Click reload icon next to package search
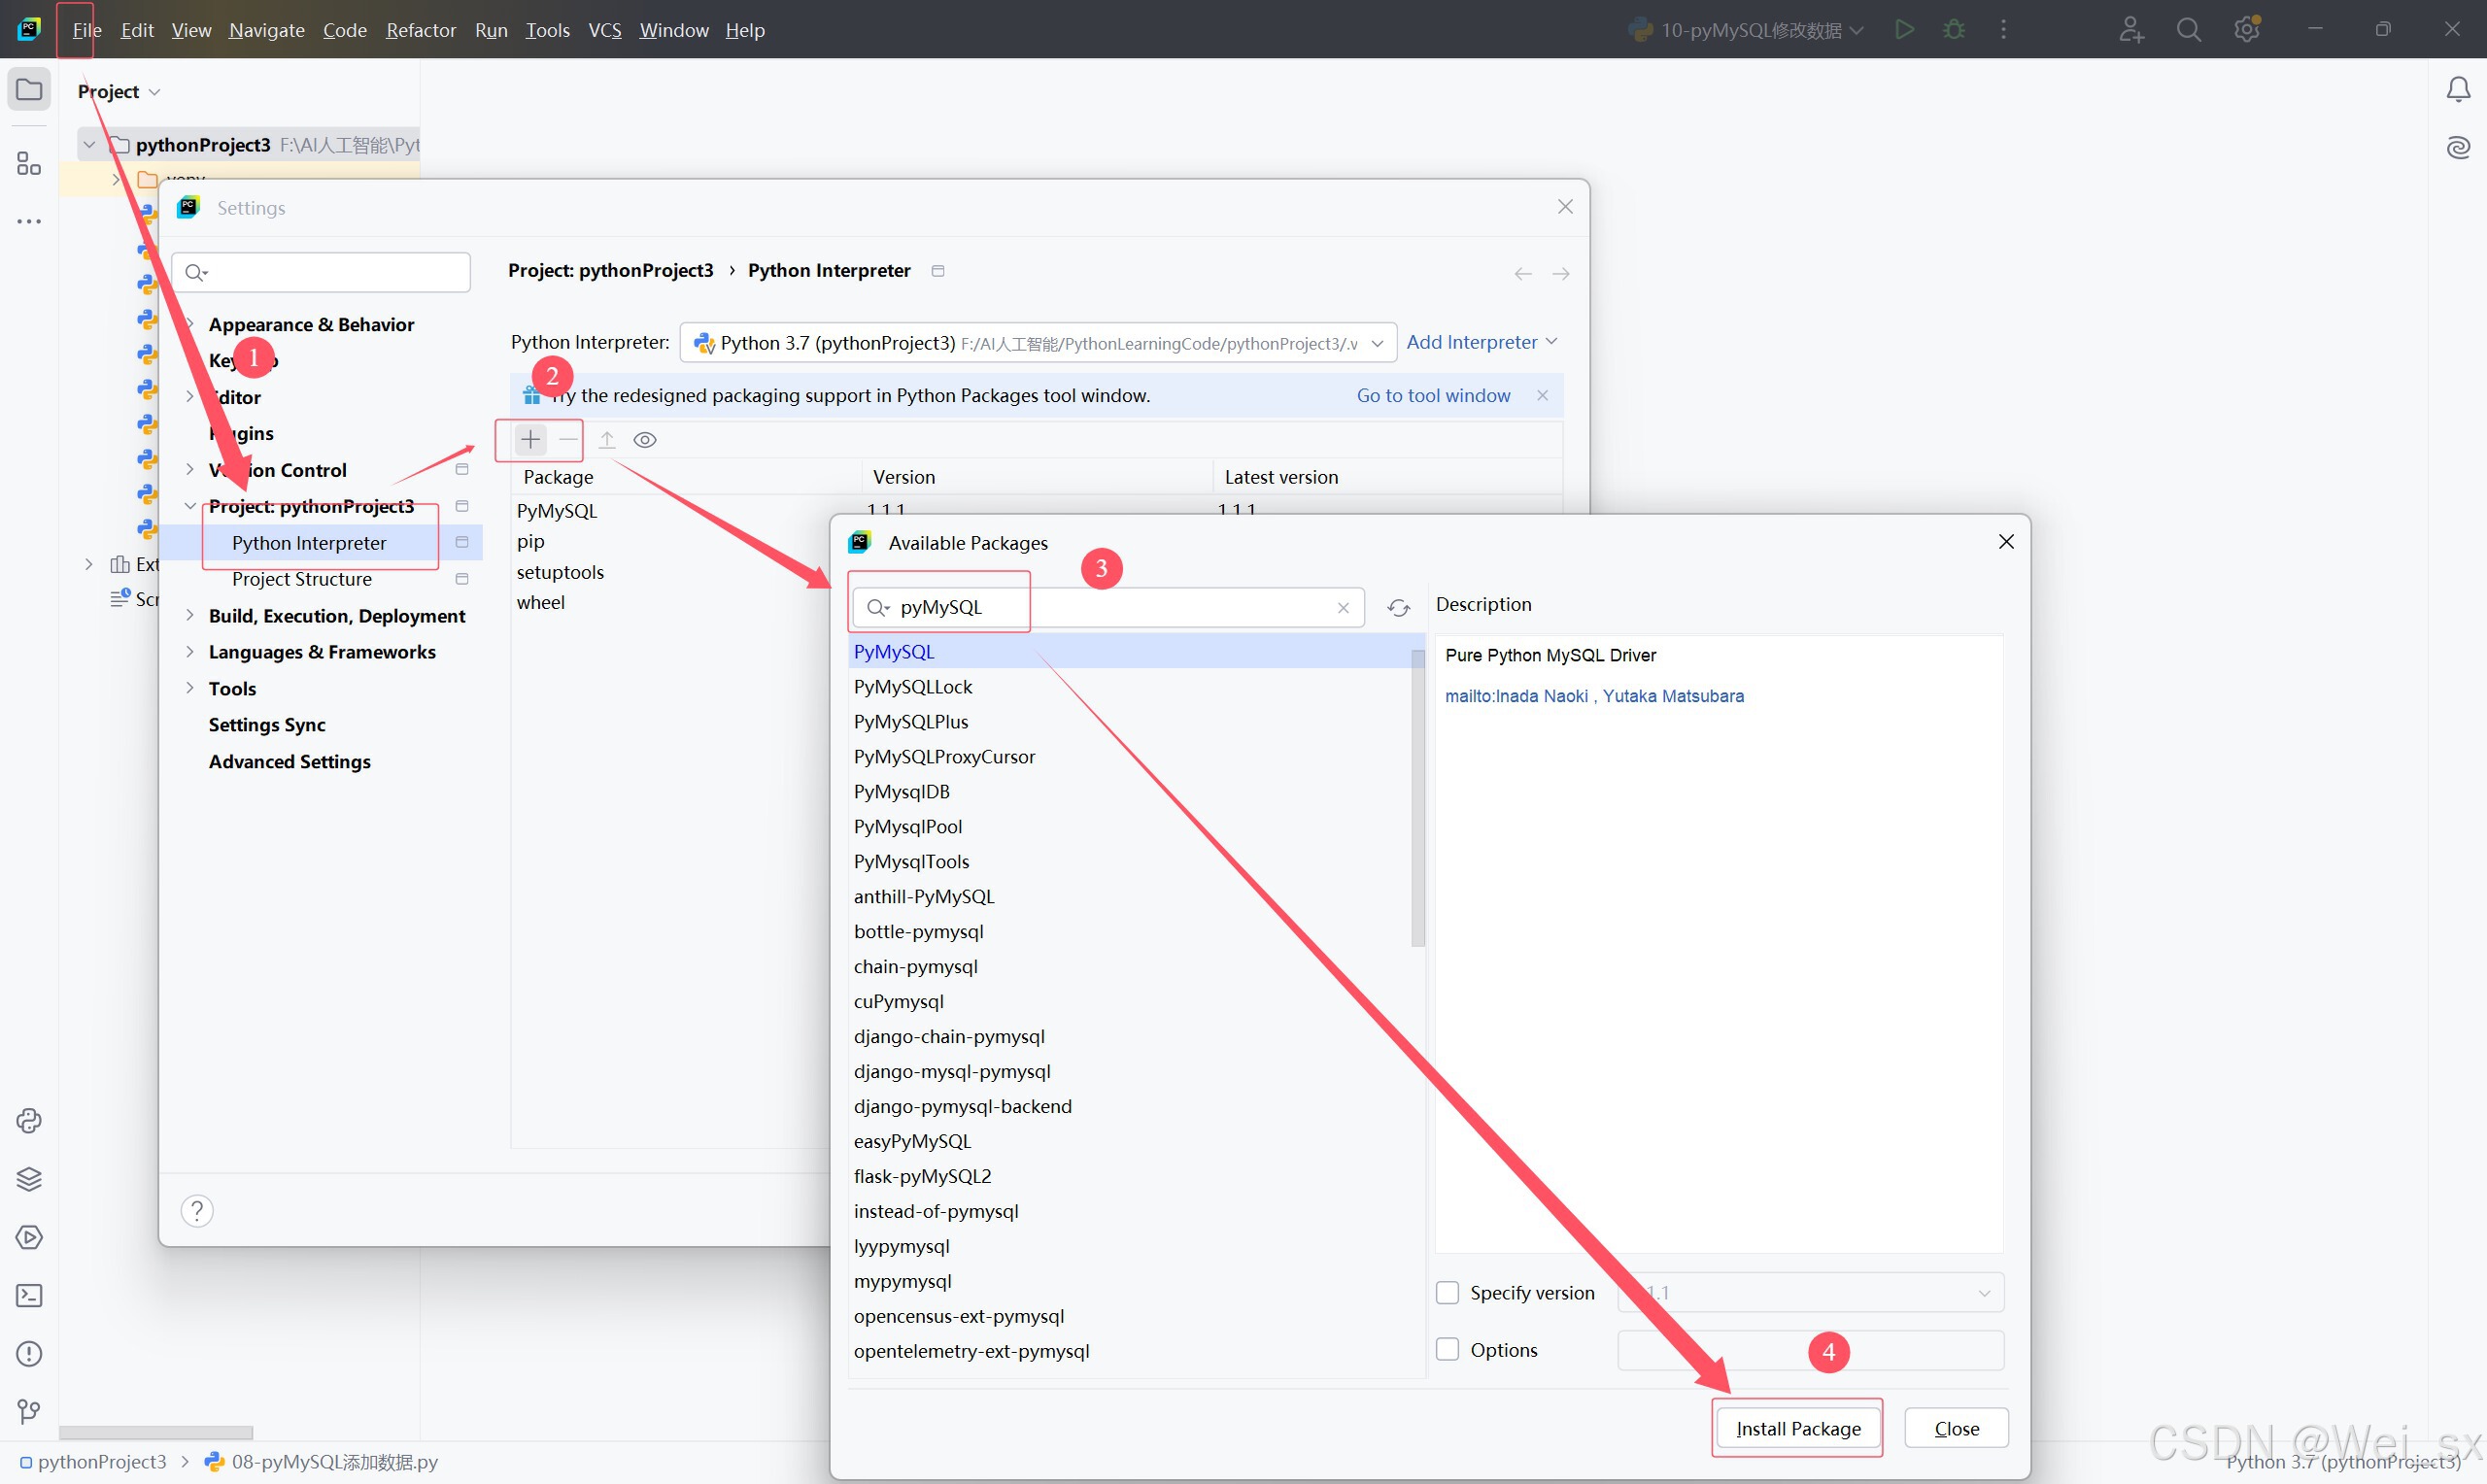The image size is (2487, 1484). [x=1398, y=608]
